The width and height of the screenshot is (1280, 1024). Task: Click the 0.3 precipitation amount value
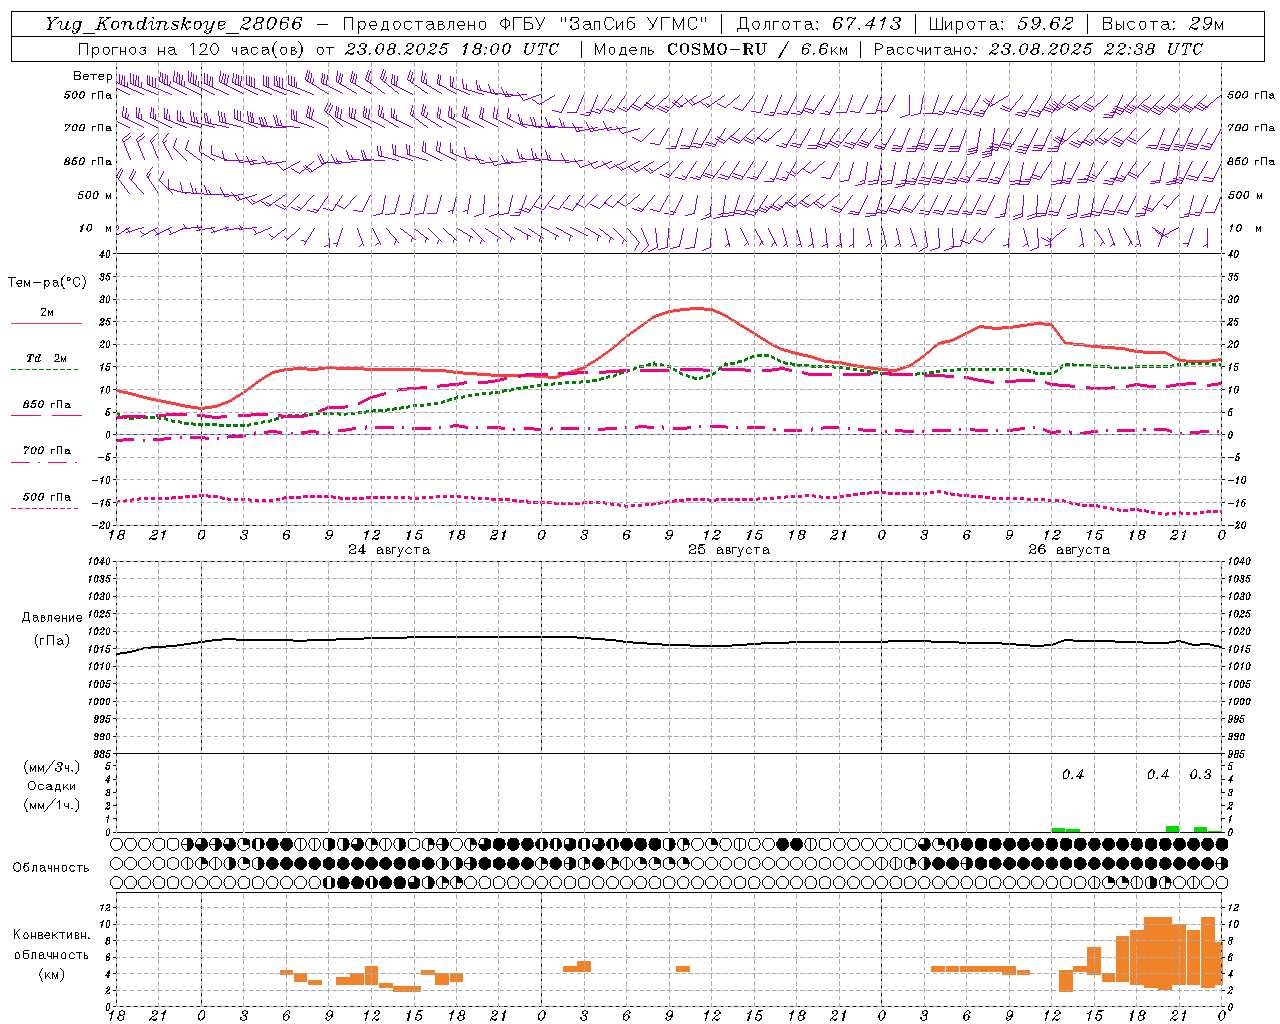pos(1200,774)
